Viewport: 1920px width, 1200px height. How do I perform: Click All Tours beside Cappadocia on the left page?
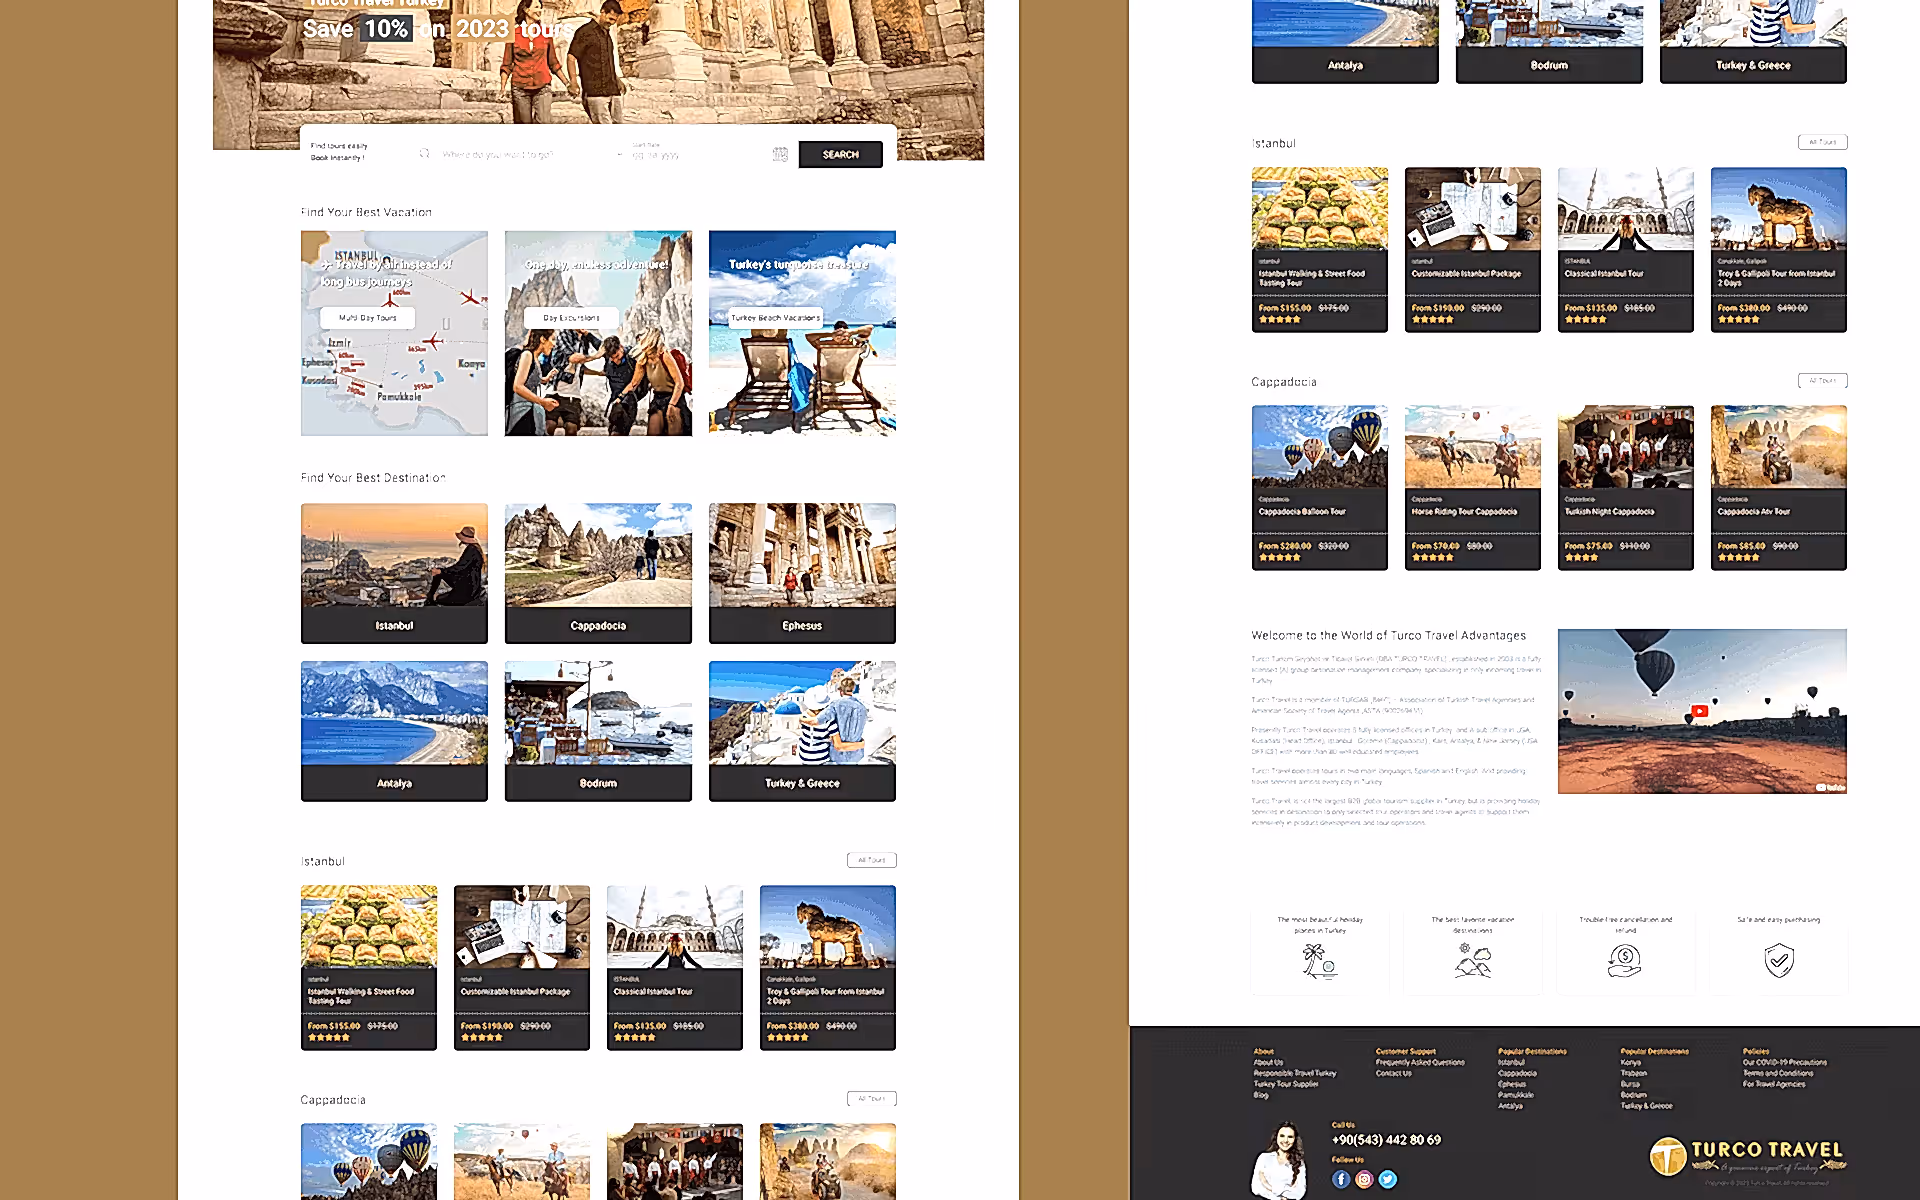[x=872, y=1098]
